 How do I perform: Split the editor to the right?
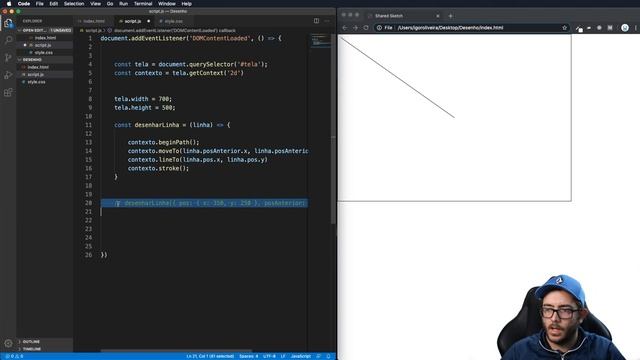click(x=316, y=21)
